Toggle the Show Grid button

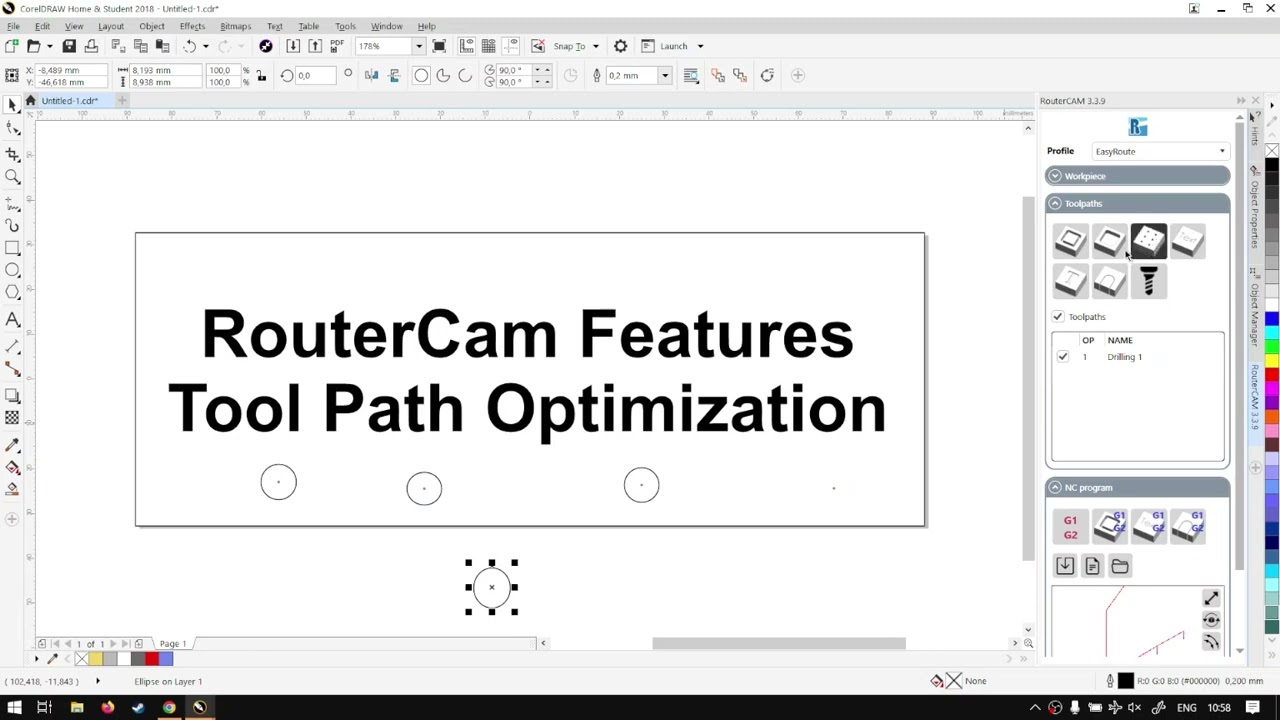click(x=488, y=46)
